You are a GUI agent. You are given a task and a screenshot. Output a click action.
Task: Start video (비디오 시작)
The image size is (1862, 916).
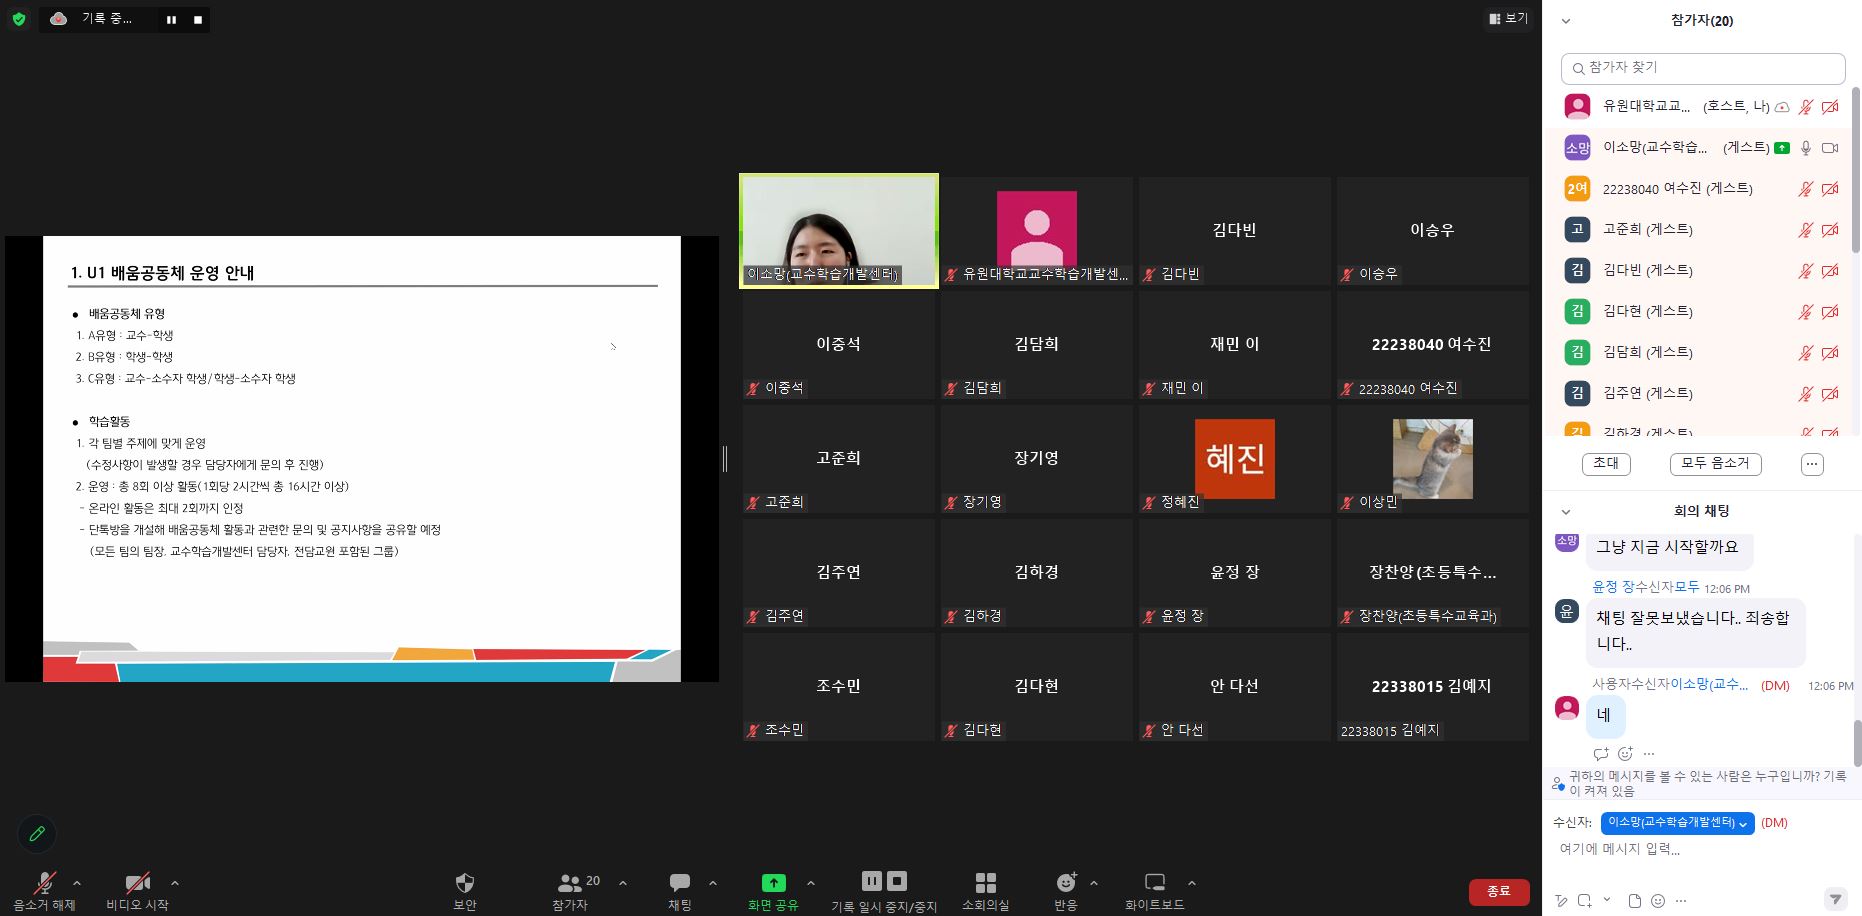click(x=137, y=883)
